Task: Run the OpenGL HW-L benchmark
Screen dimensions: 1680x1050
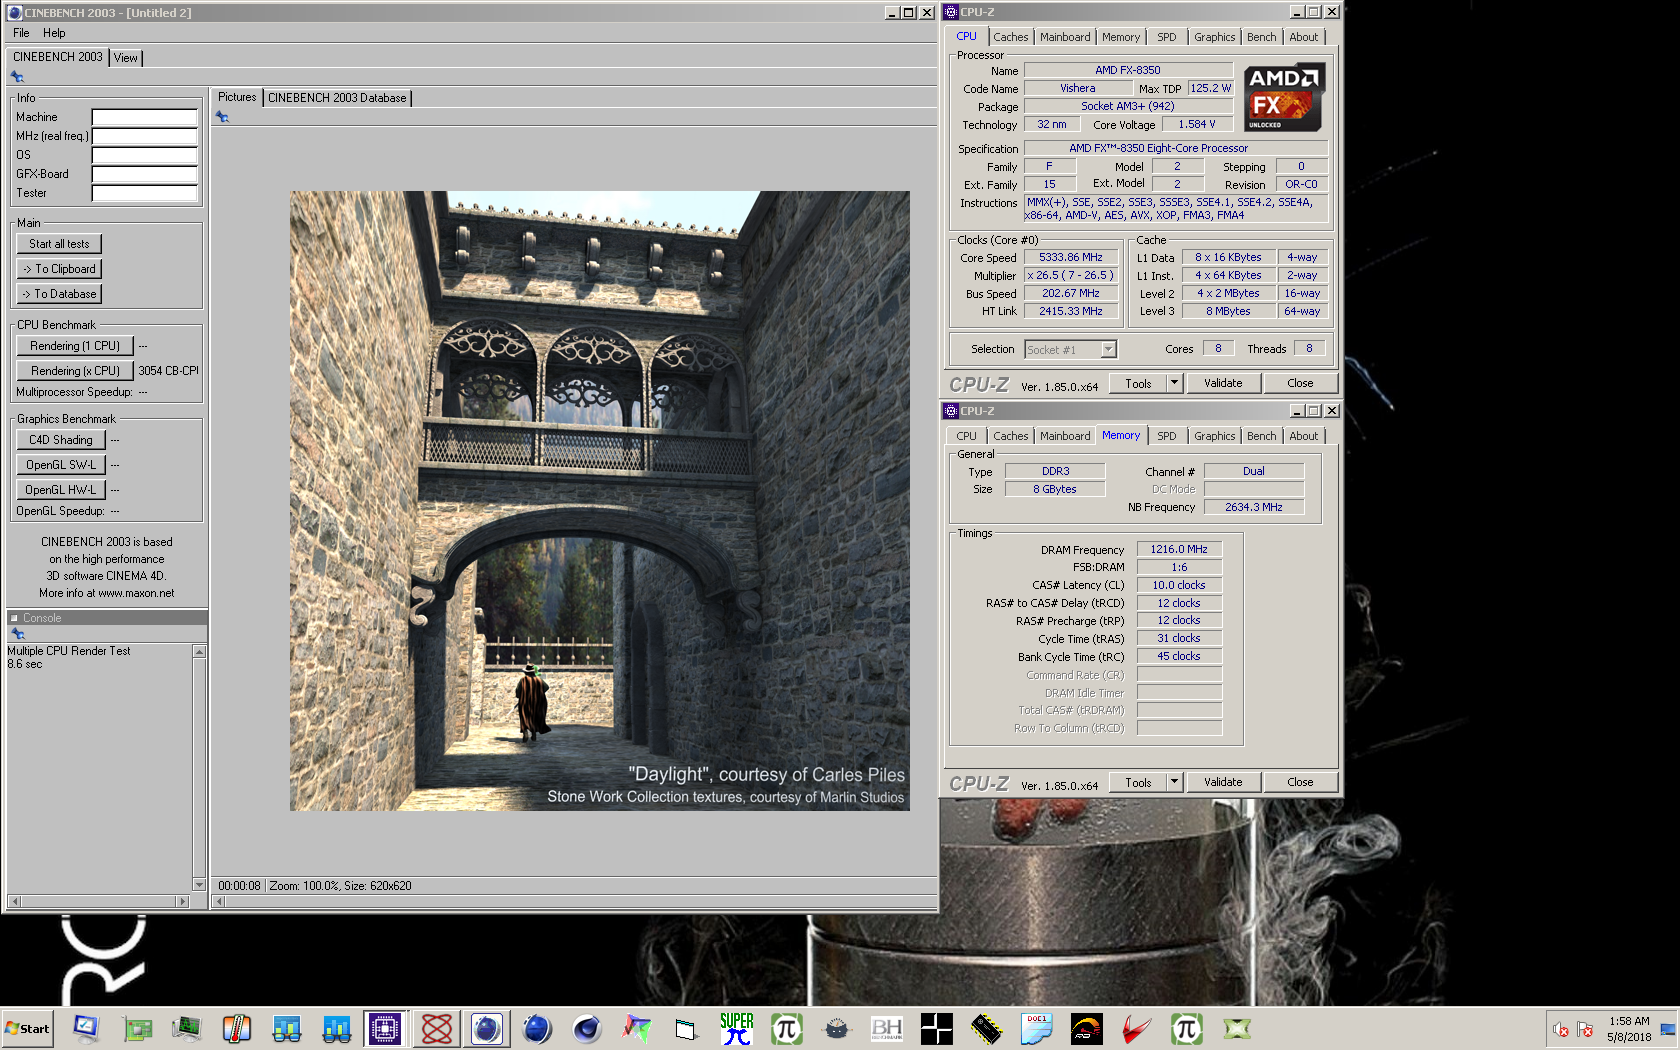Action: 61,490
